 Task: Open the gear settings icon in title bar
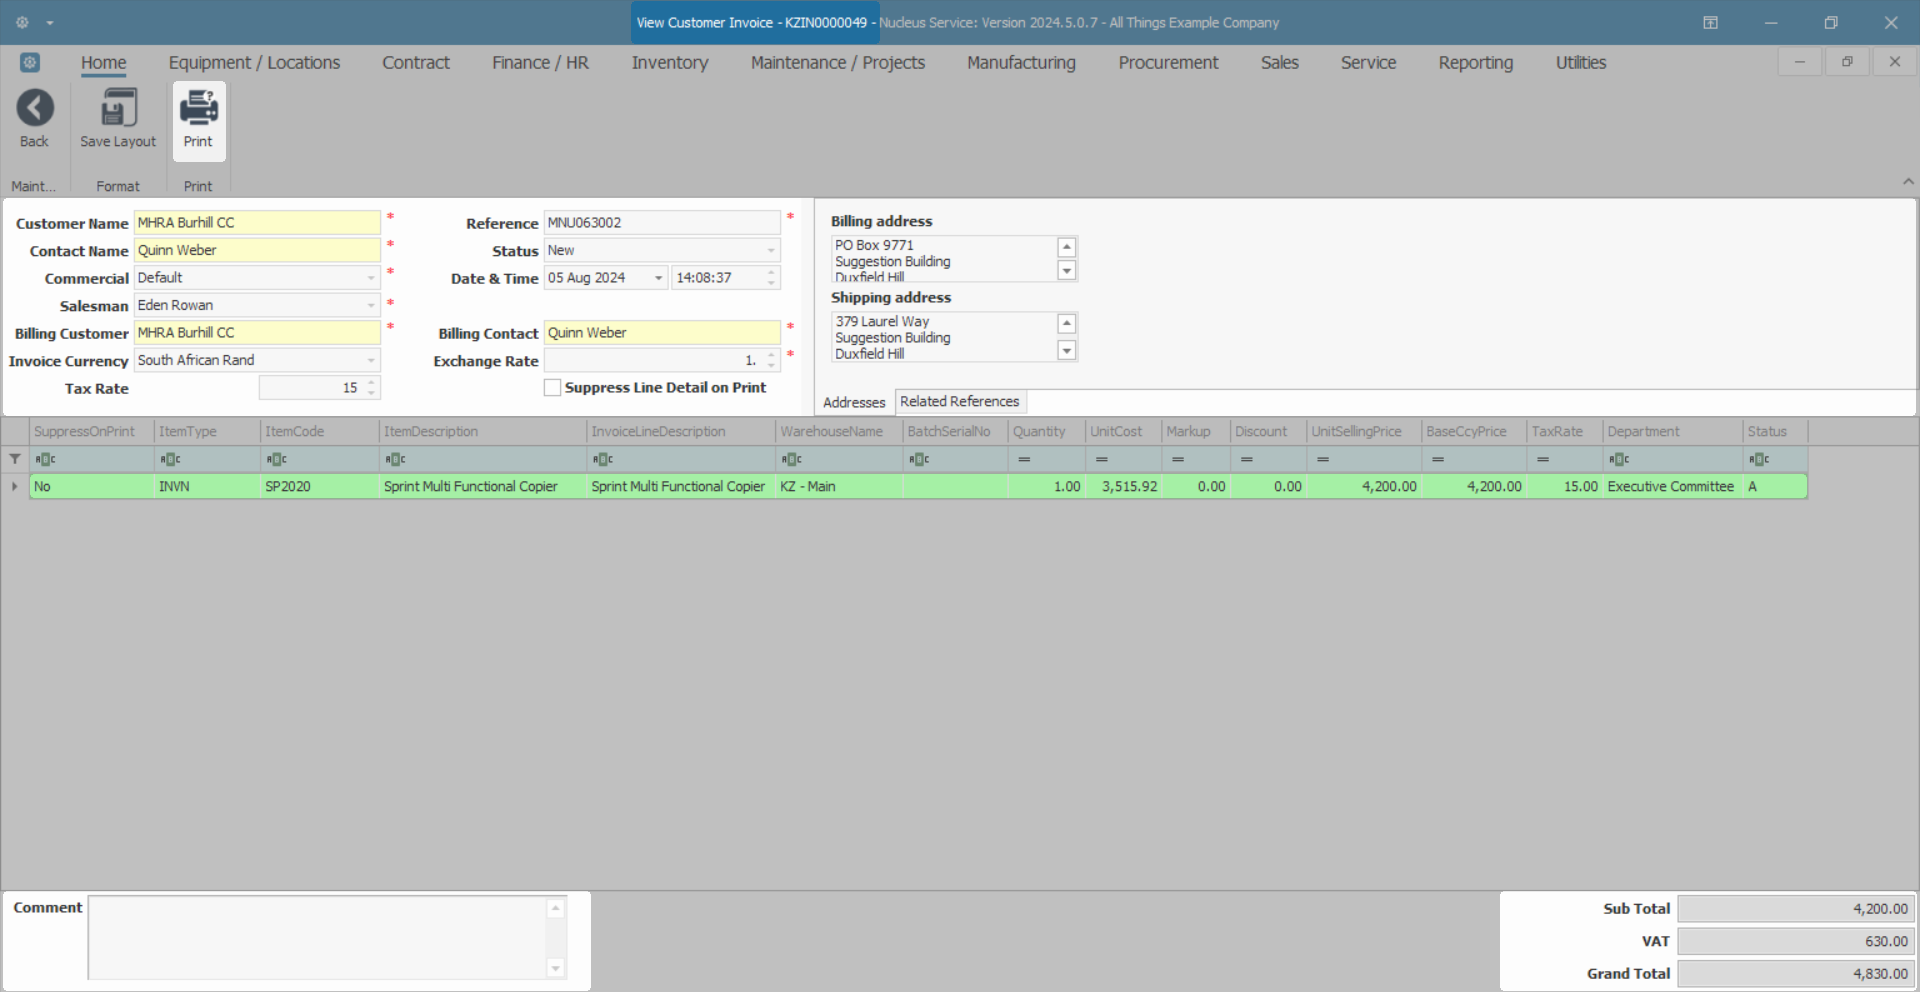tap(22, 22)
